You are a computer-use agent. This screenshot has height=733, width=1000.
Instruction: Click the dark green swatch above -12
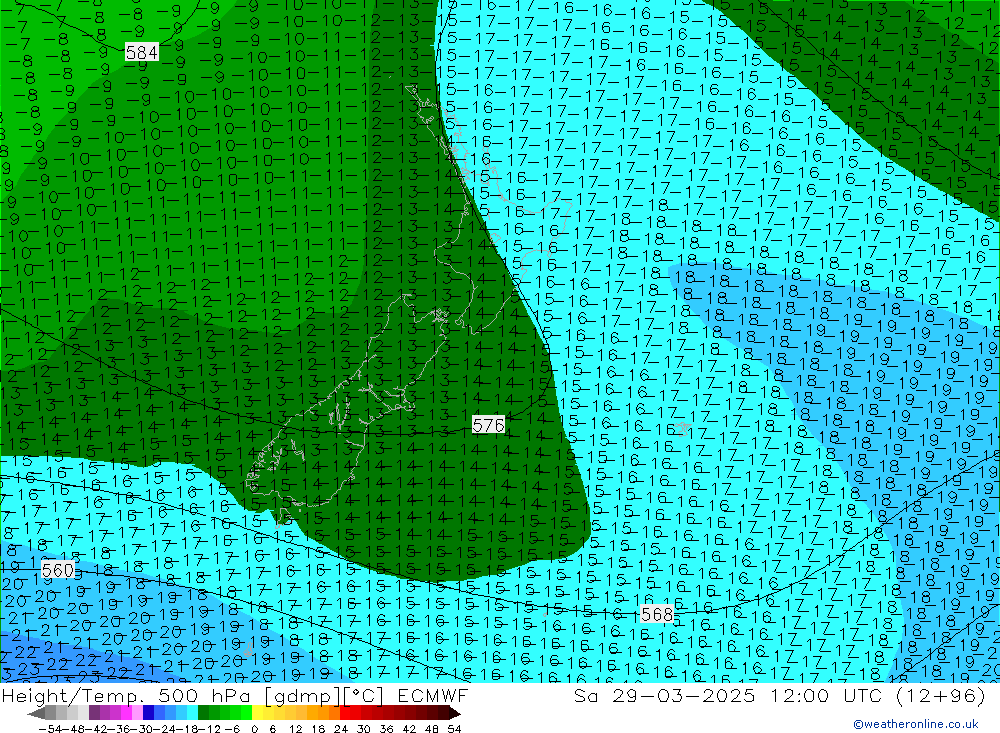203,712
